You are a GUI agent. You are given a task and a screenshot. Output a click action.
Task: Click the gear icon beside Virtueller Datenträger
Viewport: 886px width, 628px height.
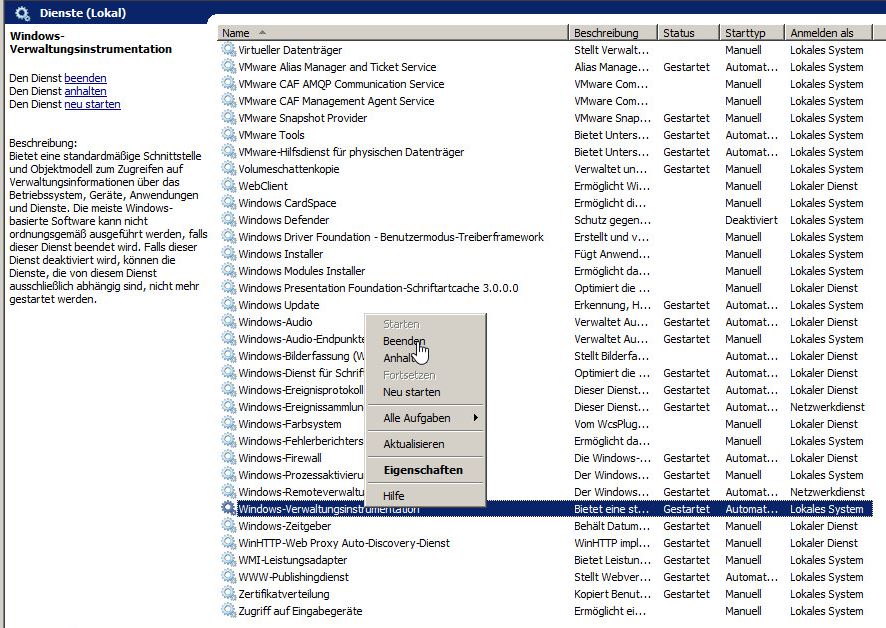click(228, 50)
